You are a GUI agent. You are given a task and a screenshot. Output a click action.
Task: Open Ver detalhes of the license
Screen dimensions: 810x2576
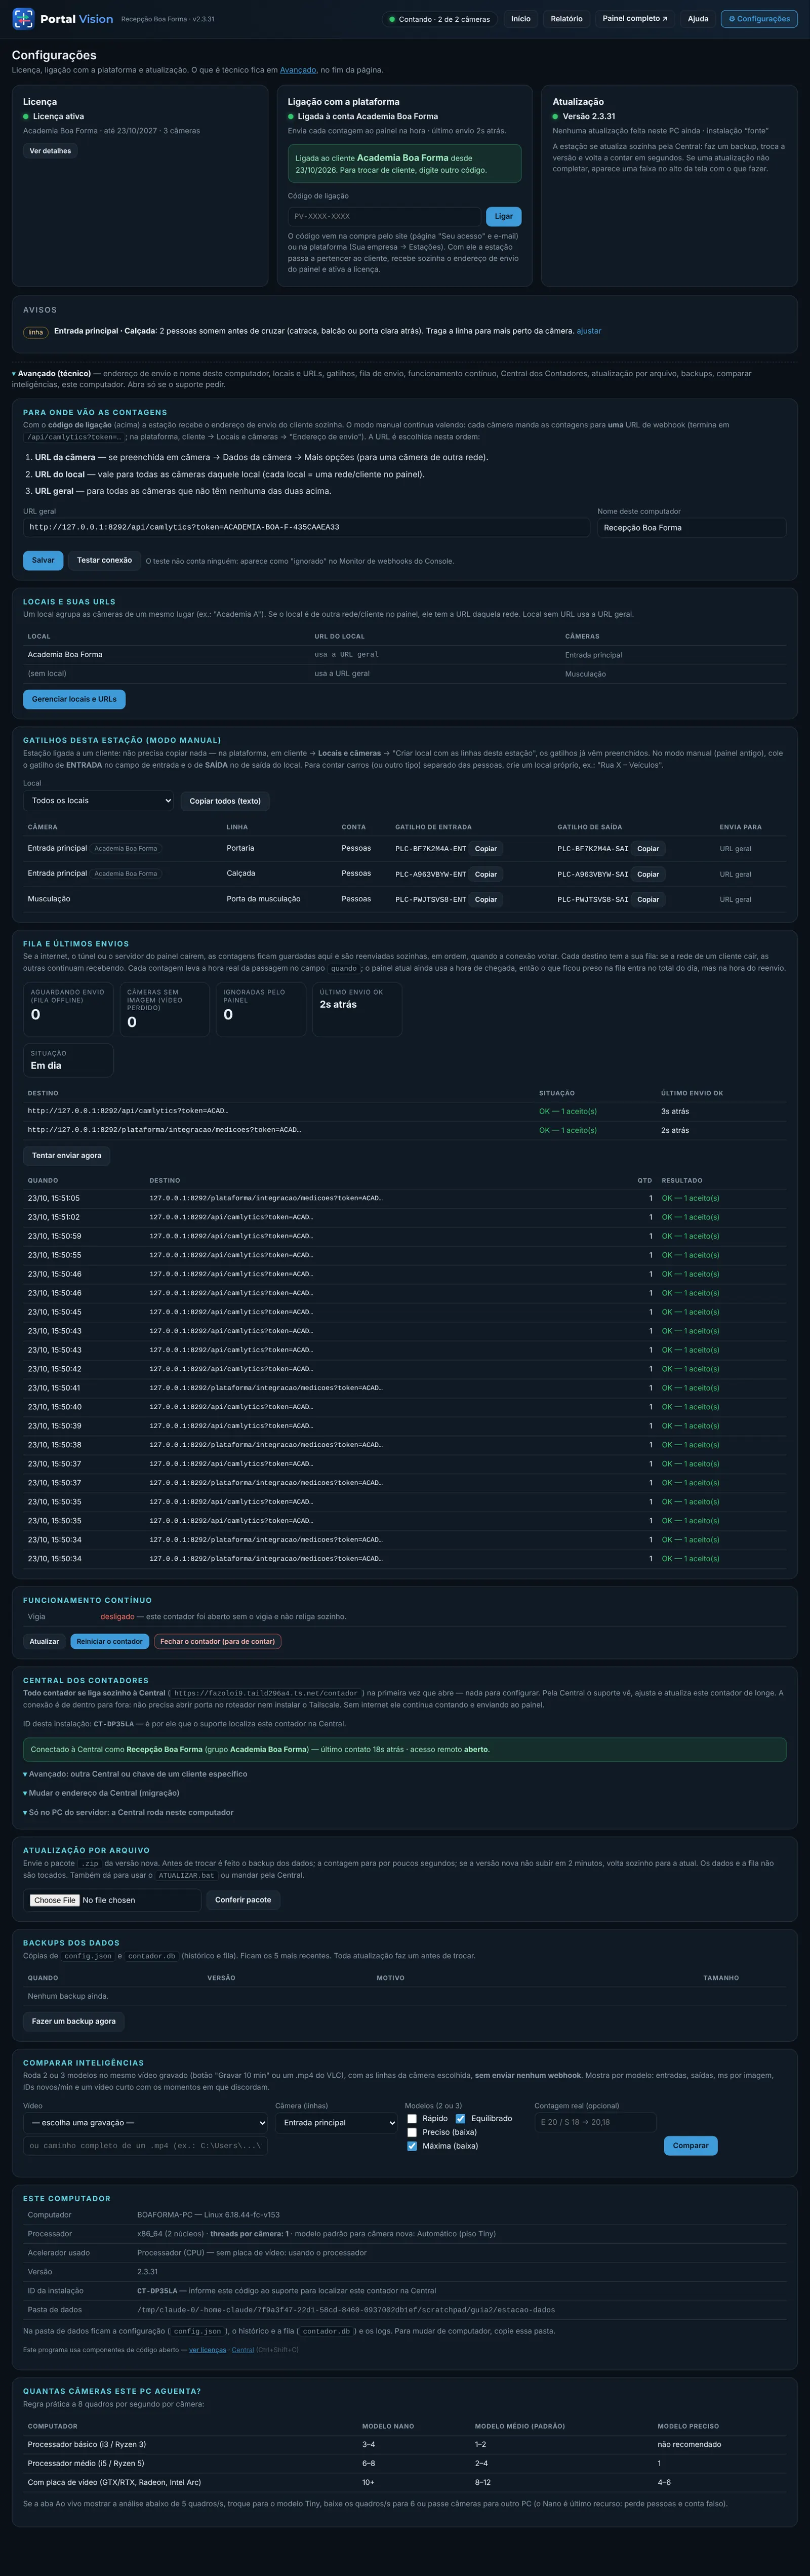pos(50,151)
